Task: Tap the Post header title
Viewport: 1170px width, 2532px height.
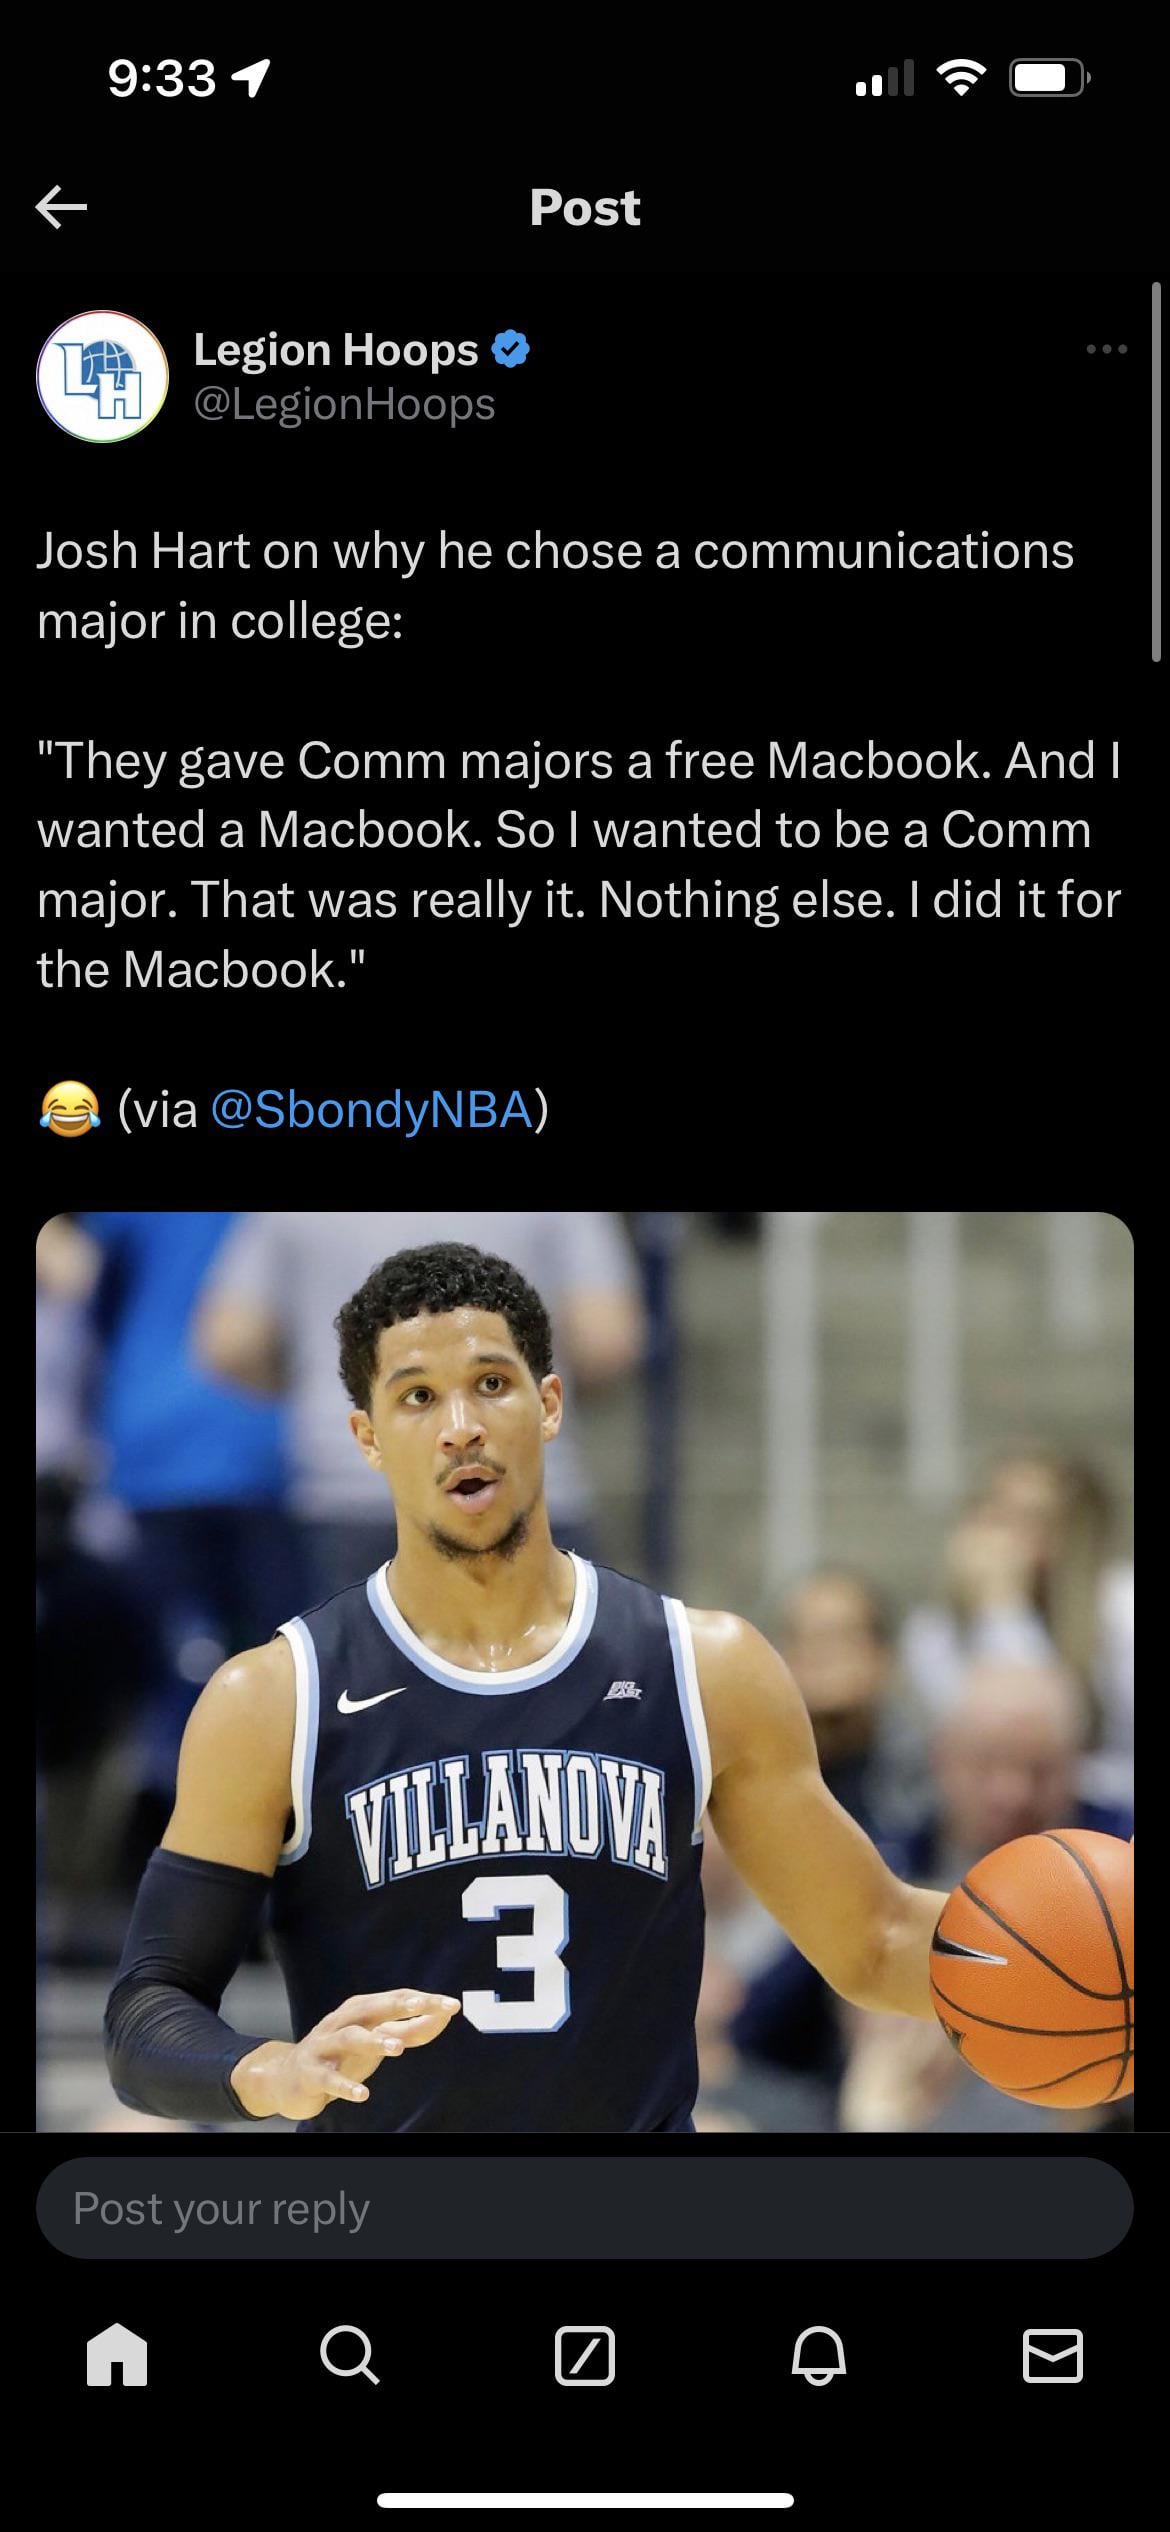Action: pyautogui.click(x=585, y=207)
